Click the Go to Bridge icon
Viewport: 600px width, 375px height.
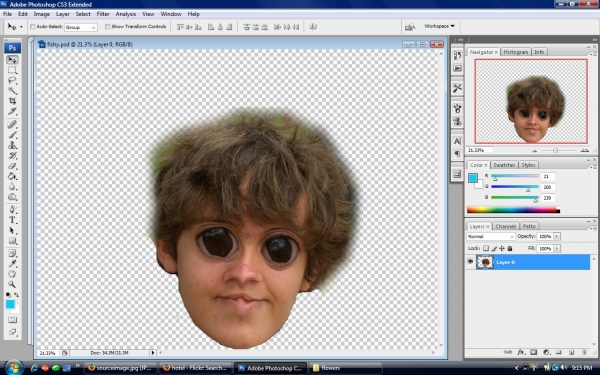[x=410, y=27]
